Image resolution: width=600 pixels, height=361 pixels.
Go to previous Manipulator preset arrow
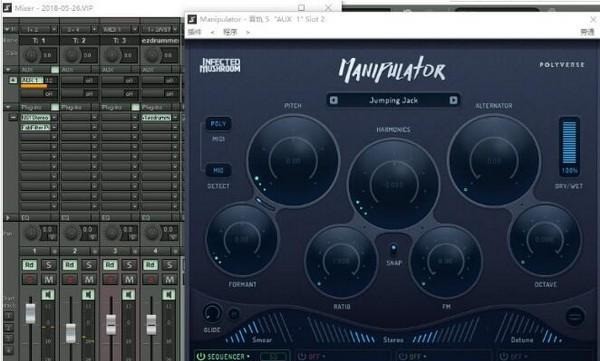(x=334, y=100)
